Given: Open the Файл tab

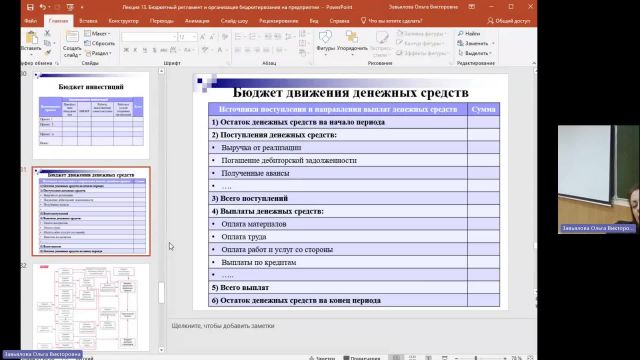Looking at the screenshot, I should 31,21.
